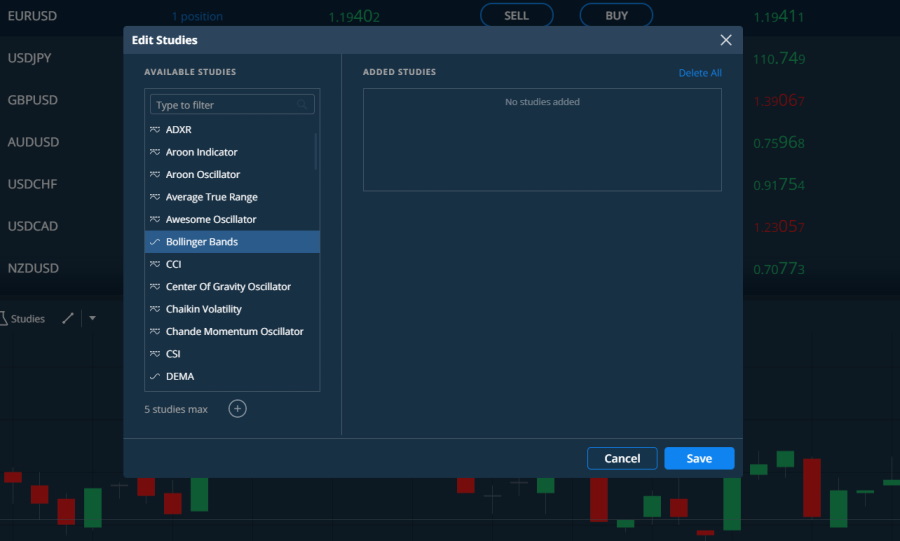Viewport: 900px width, 541px height.
Task: Click the Cancel button
Action: point(622,458)
